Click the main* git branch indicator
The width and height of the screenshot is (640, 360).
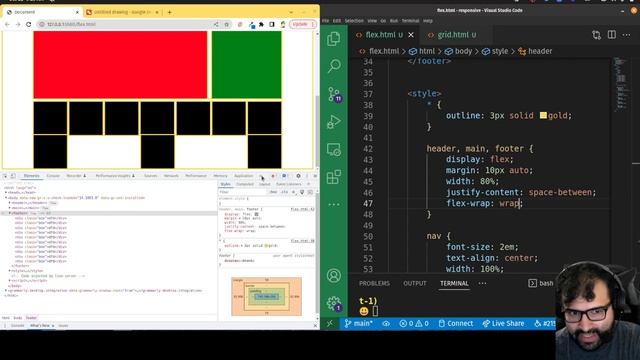tap(358, 324)
